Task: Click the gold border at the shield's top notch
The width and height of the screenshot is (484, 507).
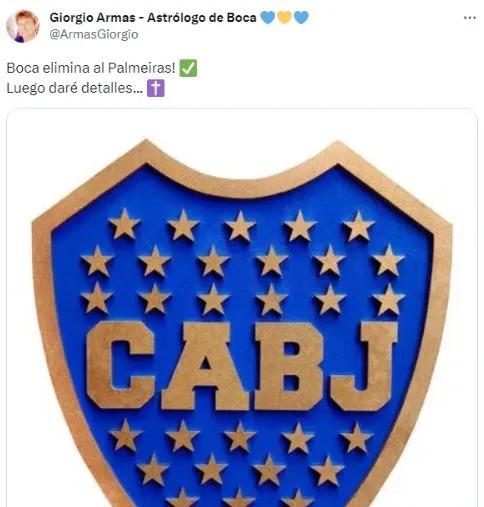Action: point(242,187)
